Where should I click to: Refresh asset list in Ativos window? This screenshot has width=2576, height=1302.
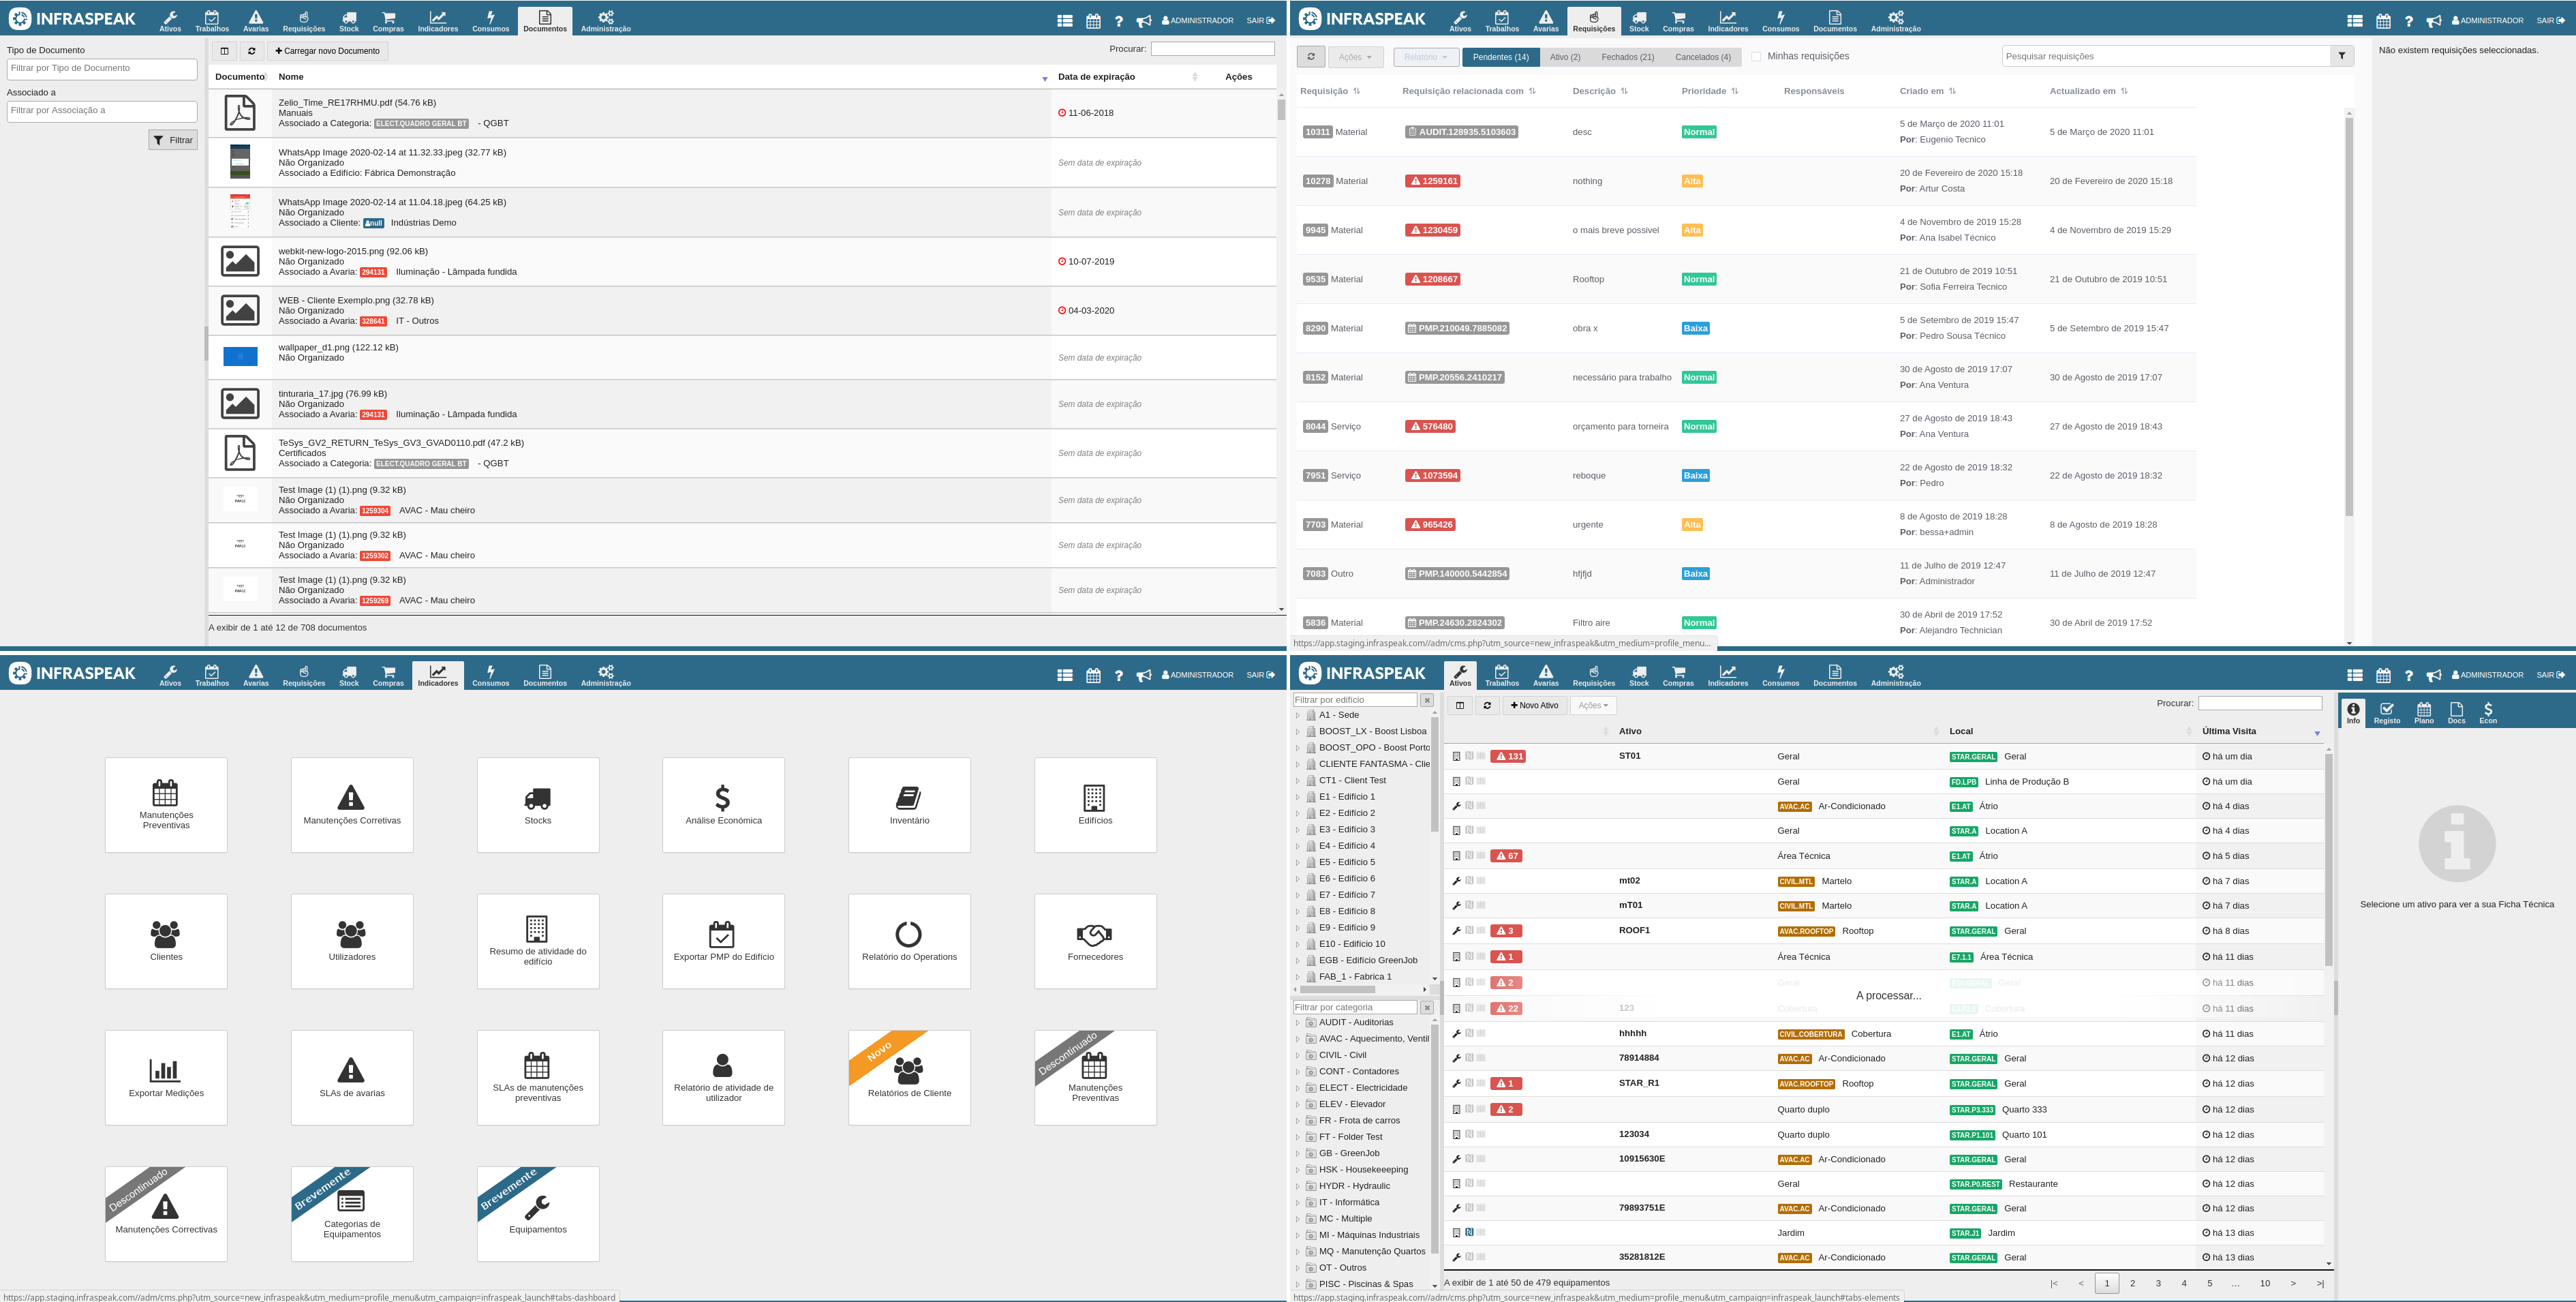pos(1487,706)
